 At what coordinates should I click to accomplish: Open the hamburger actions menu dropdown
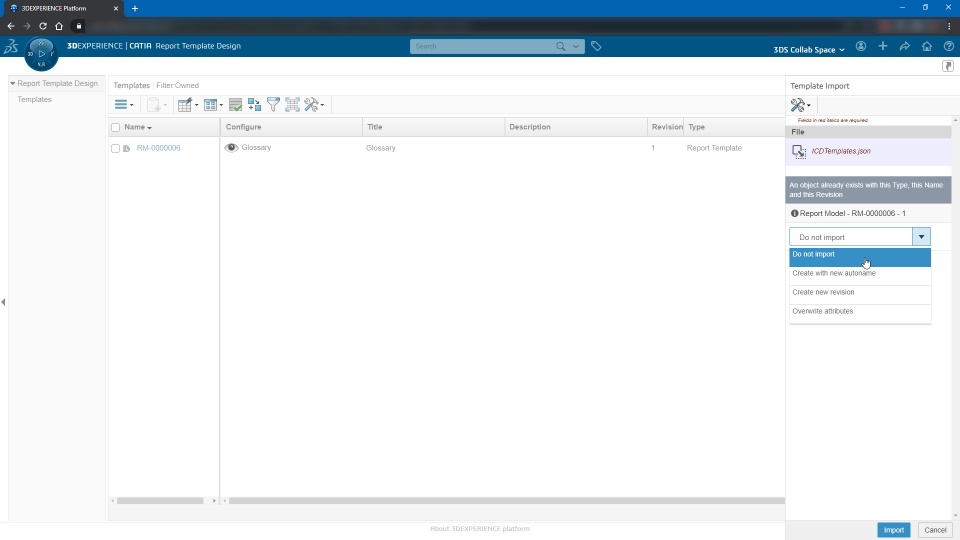click(x=124, y=105)
